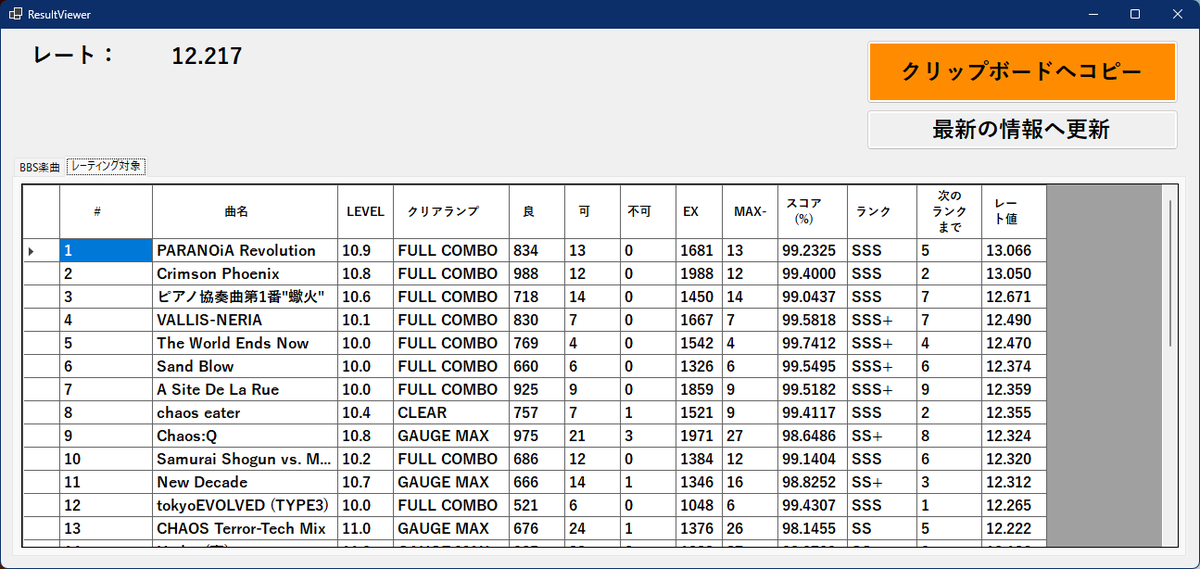
Task: Click the rating value 12.217
Action: click(x=207, y=56)
